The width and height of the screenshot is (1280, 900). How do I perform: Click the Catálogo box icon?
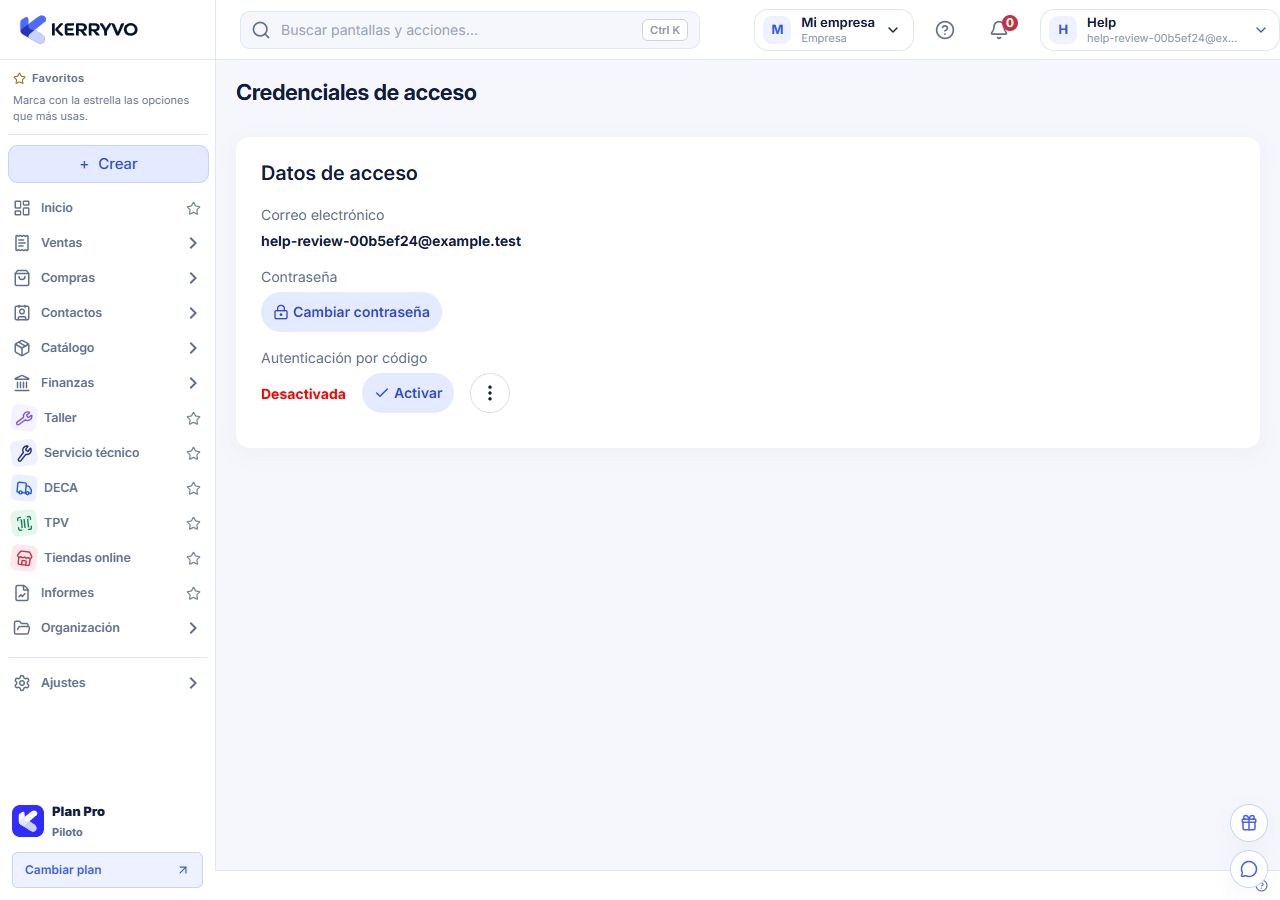coord(22,348)
